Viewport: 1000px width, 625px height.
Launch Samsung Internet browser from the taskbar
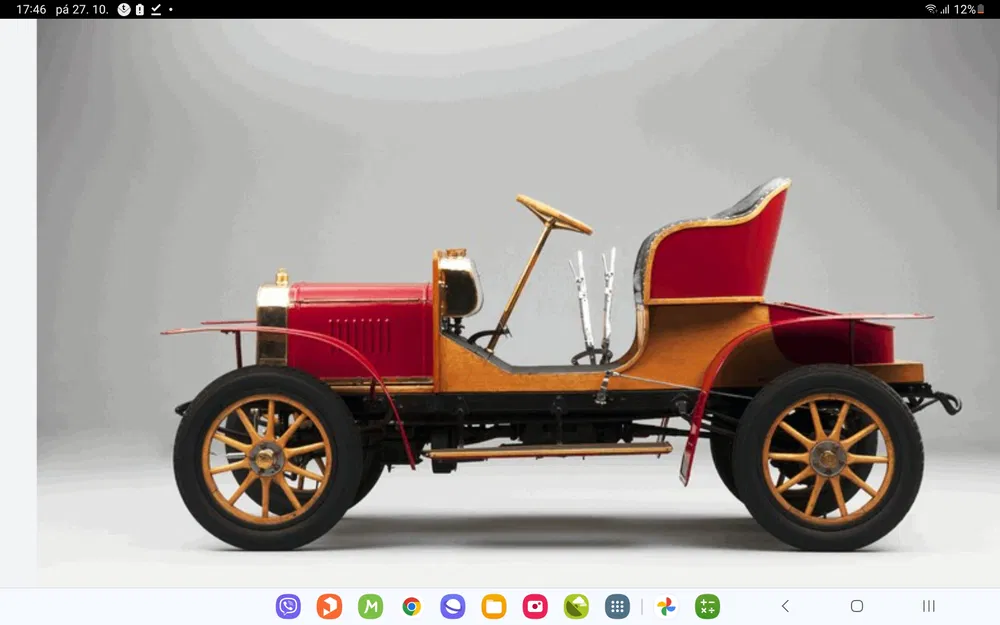click(453, 606)
